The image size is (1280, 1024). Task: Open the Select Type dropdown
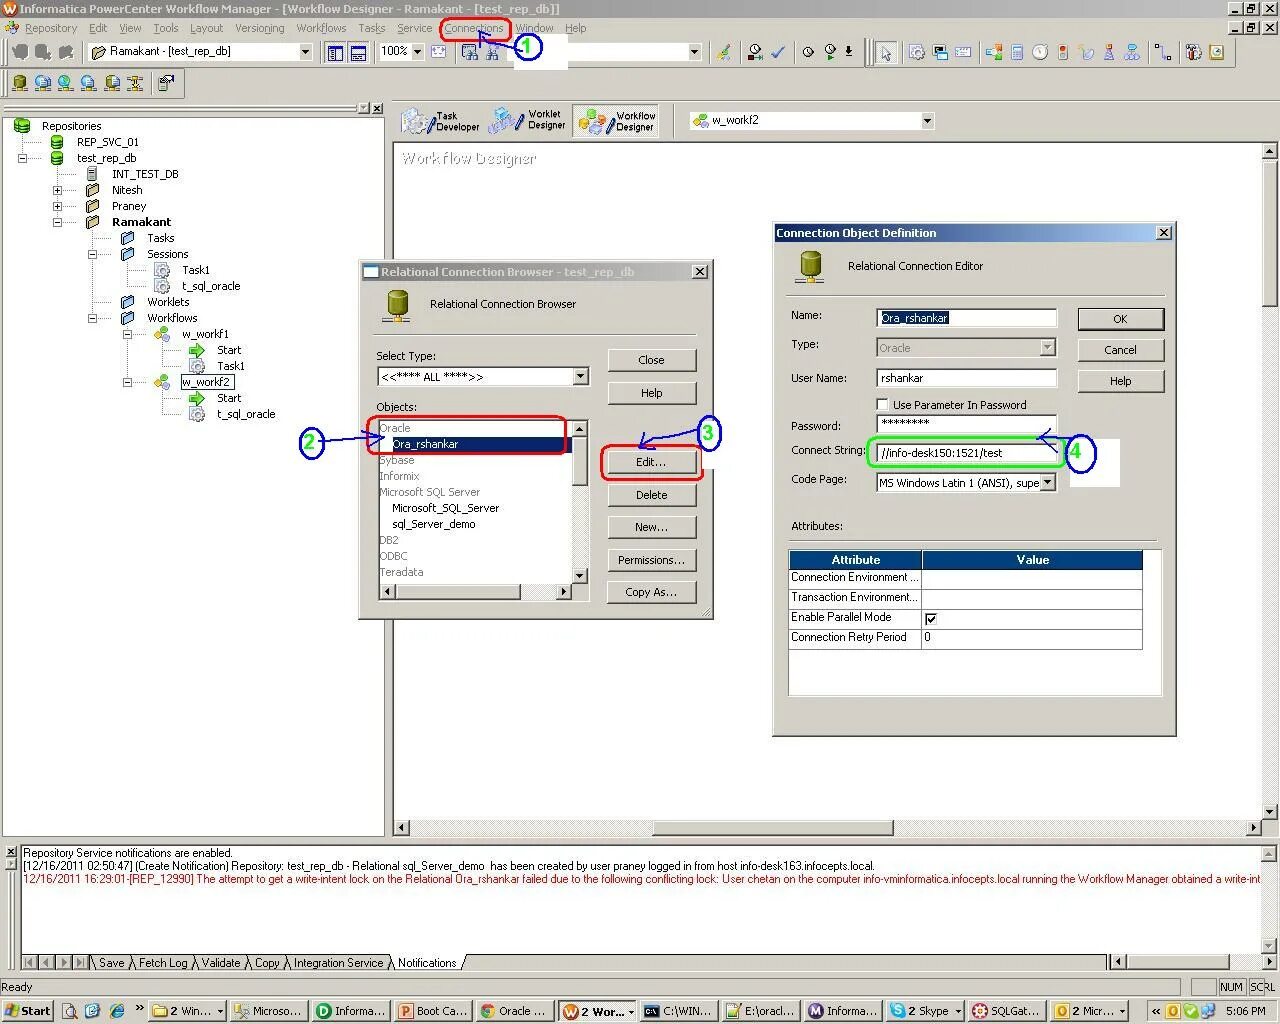(x=580, y=376)
